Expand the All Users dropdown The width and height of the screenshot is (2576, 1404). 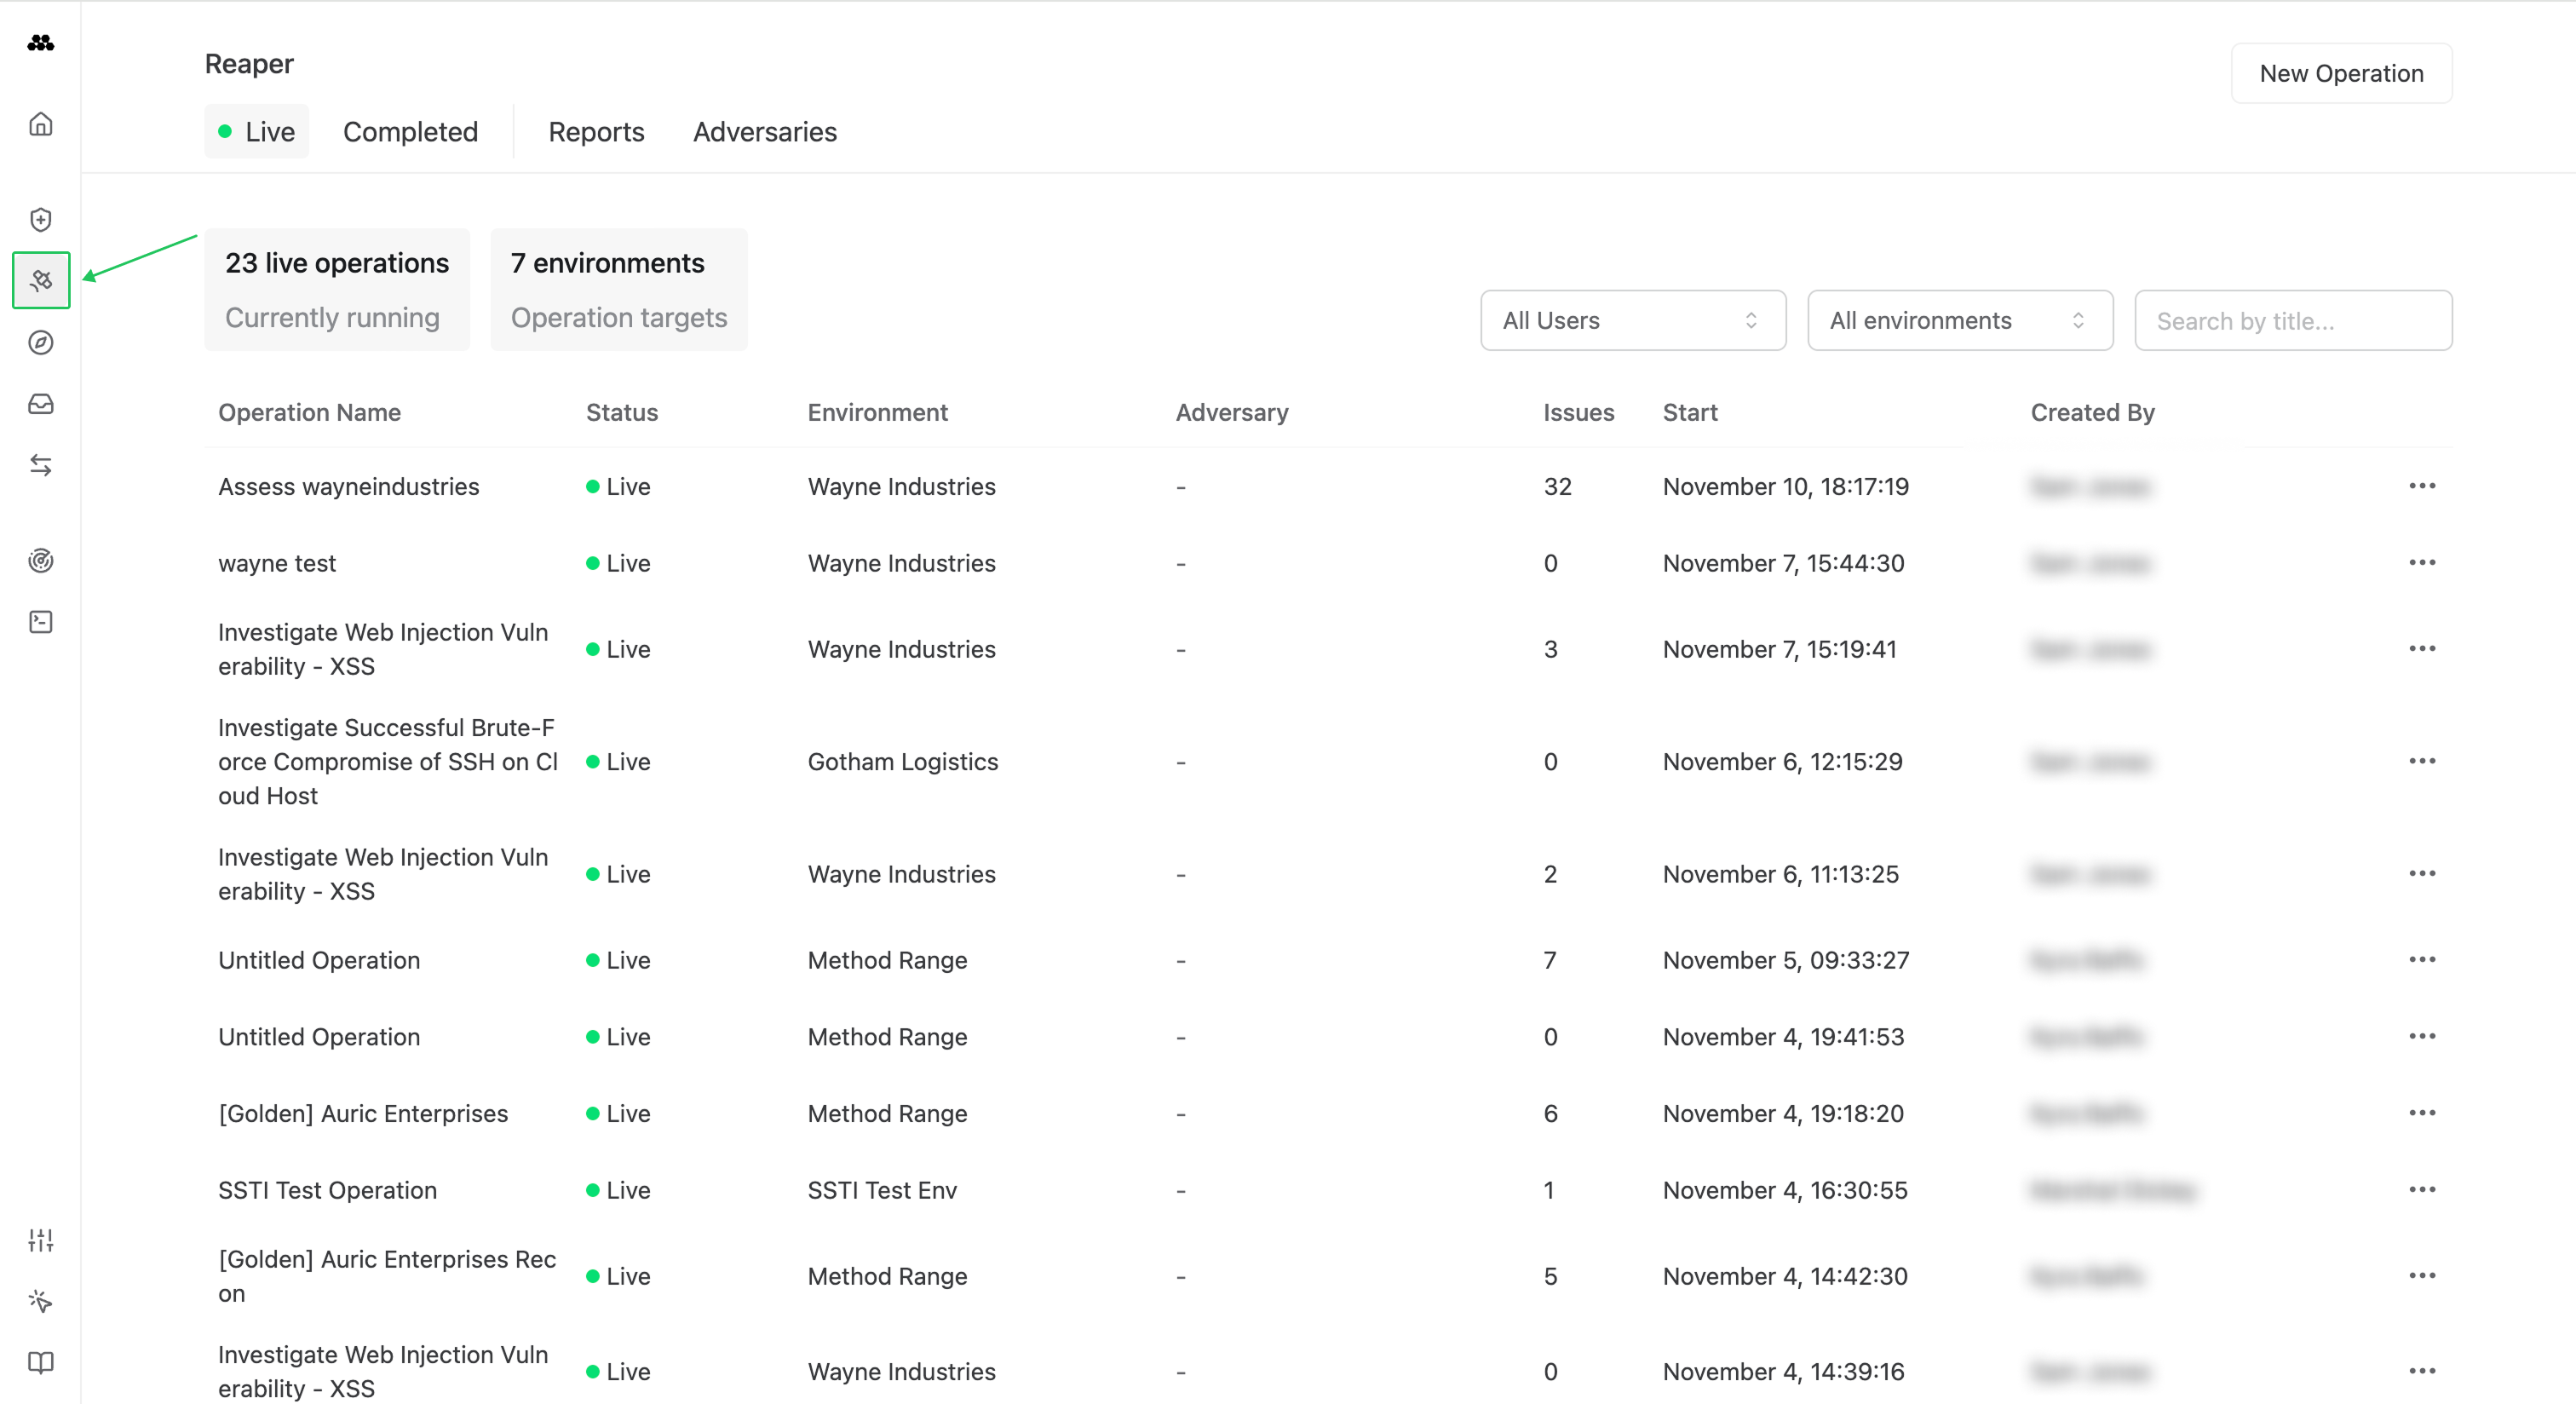point(1632,320)
